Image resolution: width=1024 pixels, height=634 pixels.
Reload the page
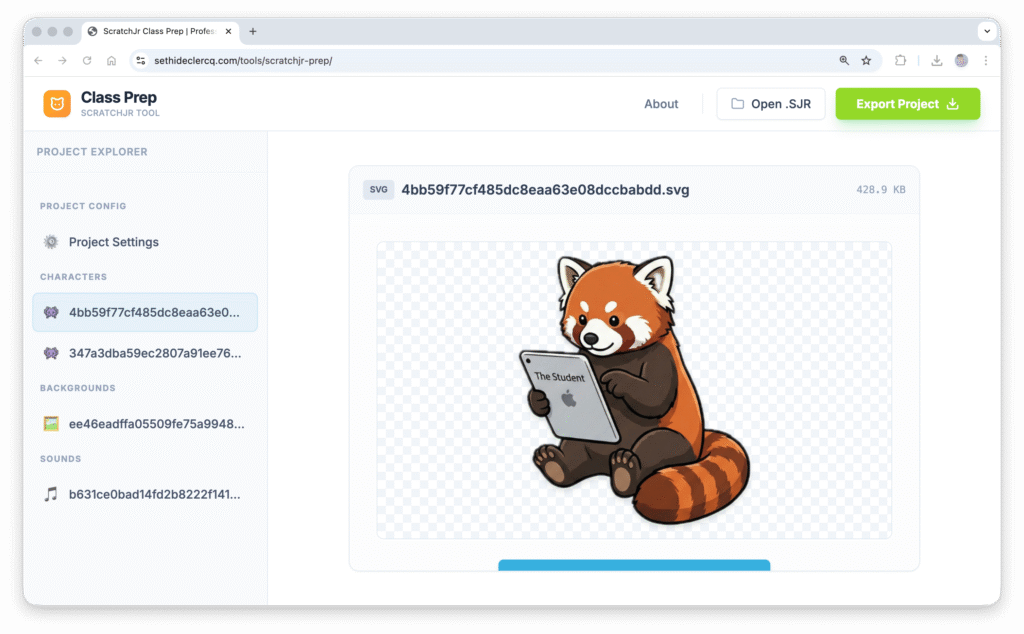[87, 61]
